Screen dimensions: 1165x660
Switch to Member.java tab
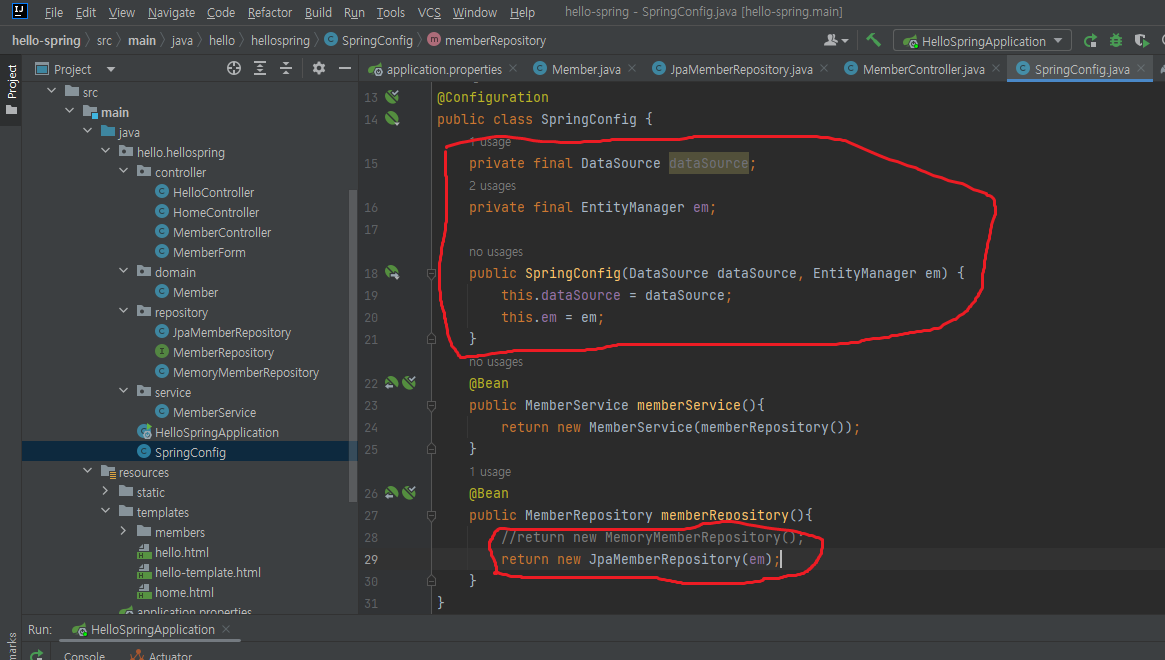click(x=585, y=69)
